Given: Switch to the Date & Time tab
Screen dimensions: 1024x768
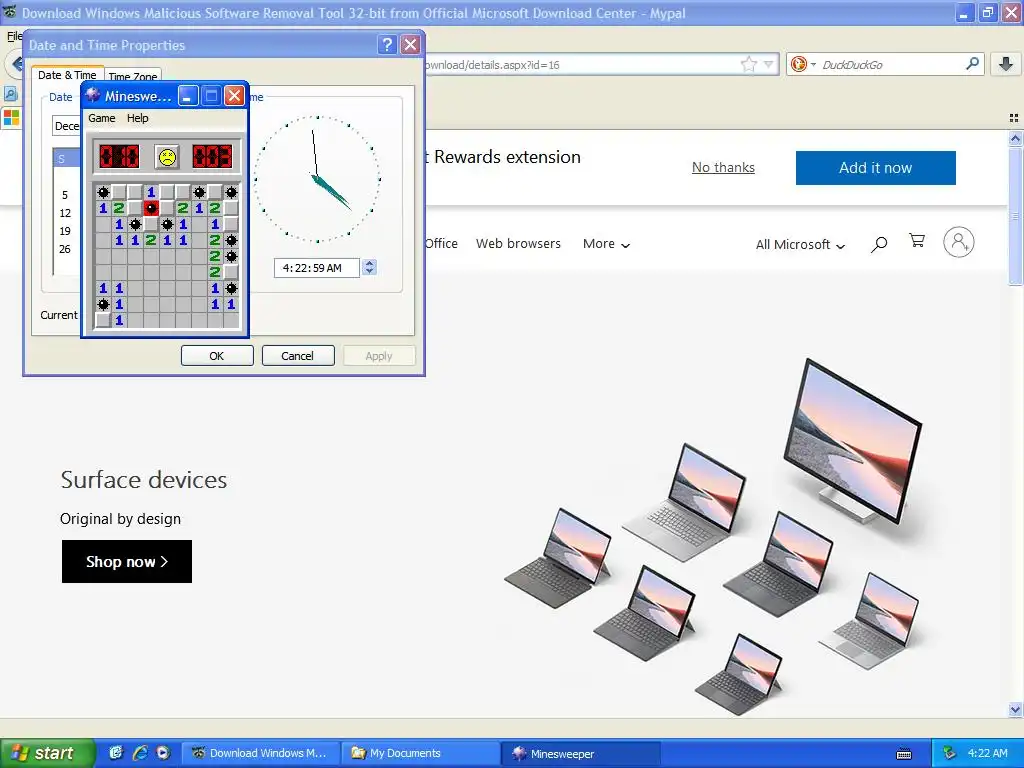Looking at the screenshot, I should point(67,75).
